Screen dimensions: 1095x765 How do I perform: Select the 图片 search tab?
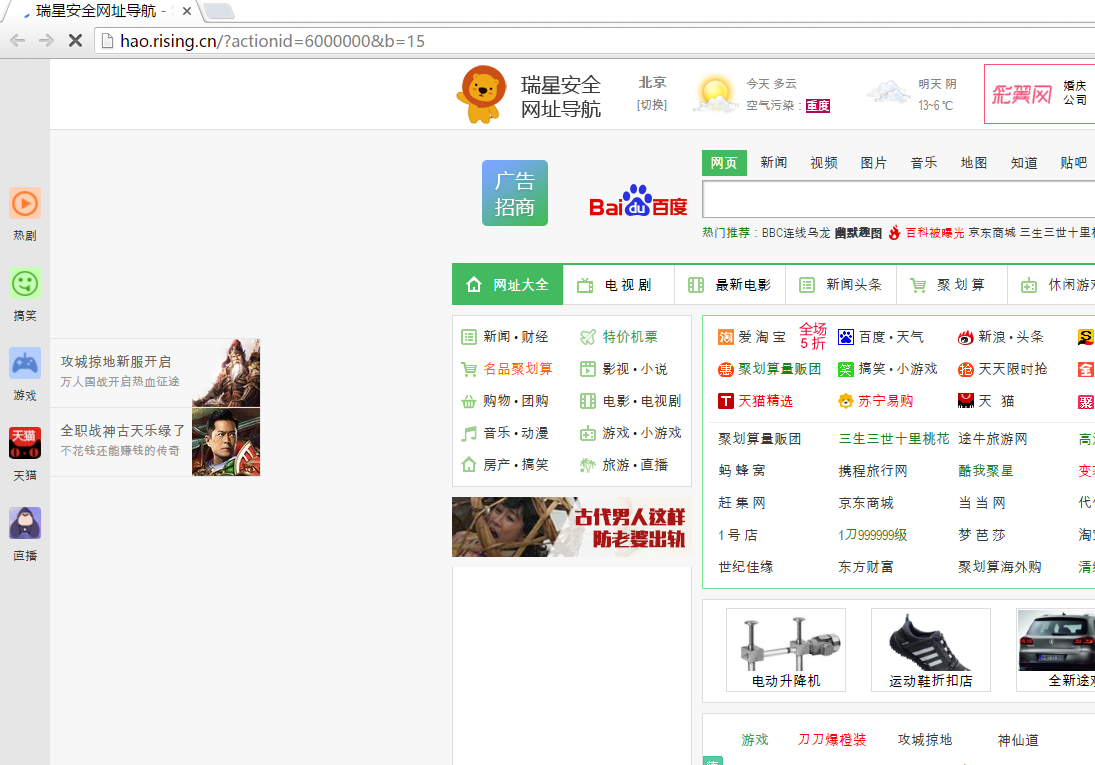tap(874, 163)
